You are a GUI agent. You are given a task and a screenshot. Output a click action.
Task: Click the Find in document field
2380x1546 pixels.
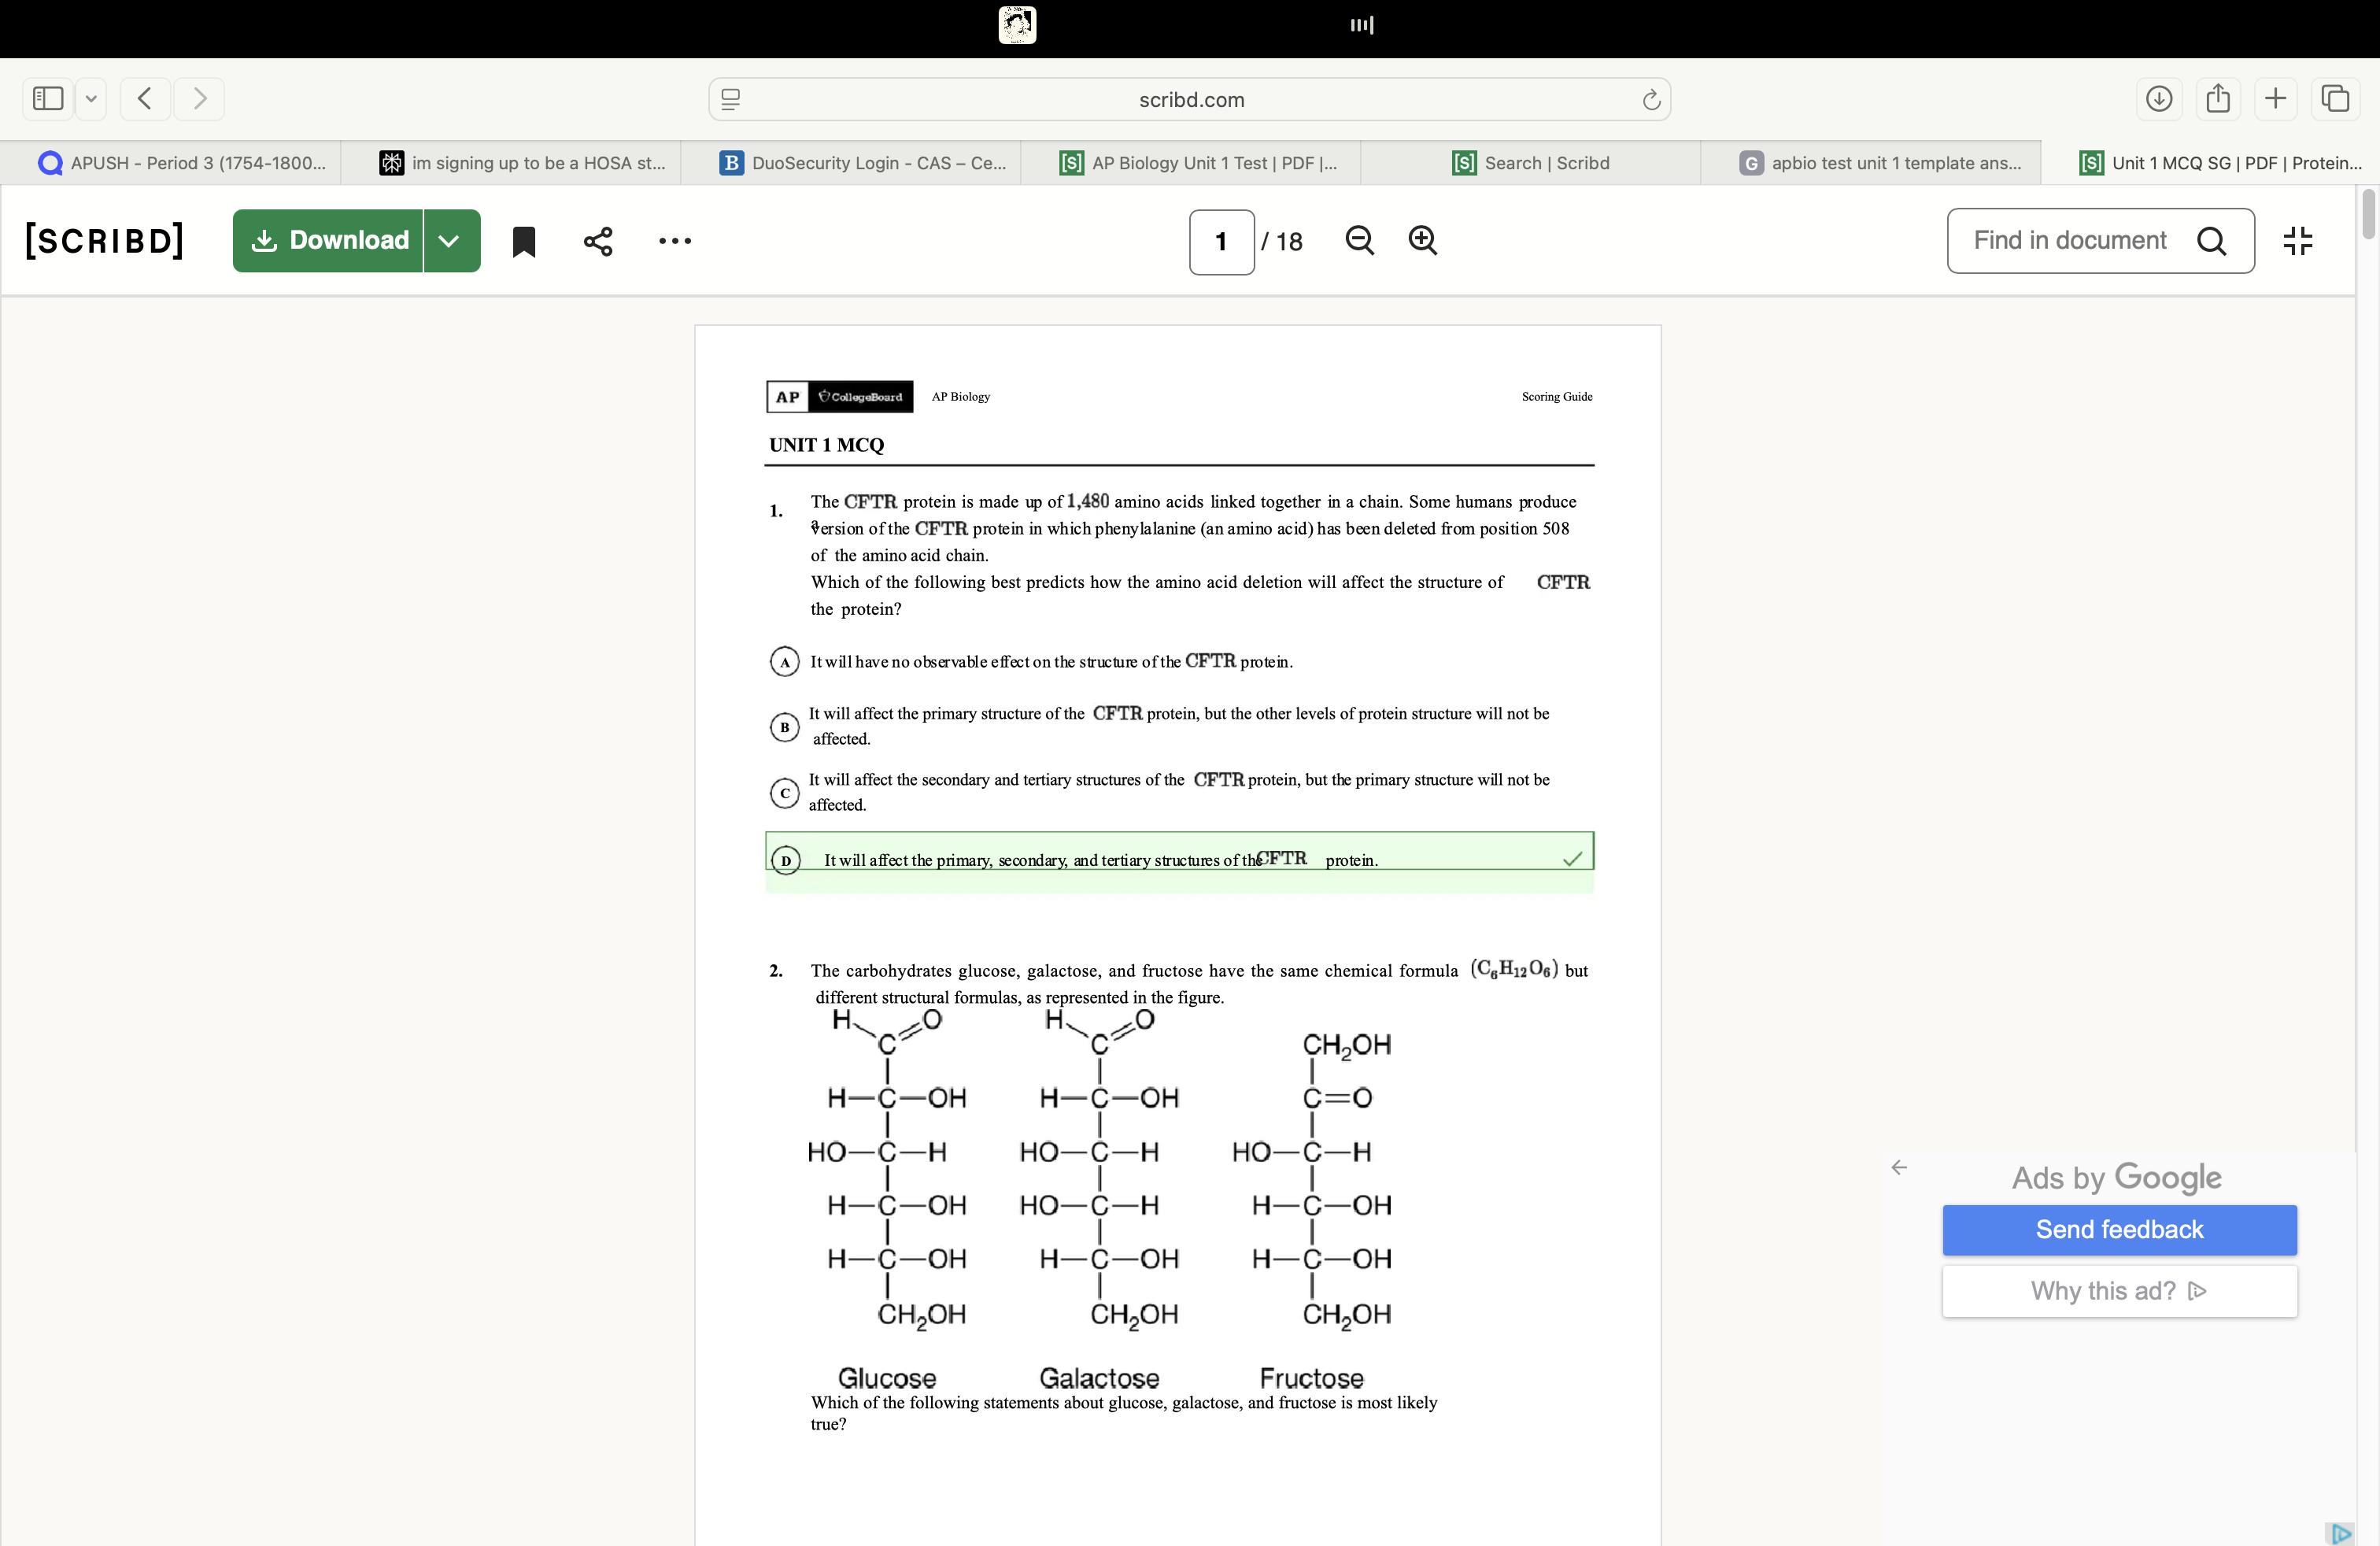[2071, 241]
